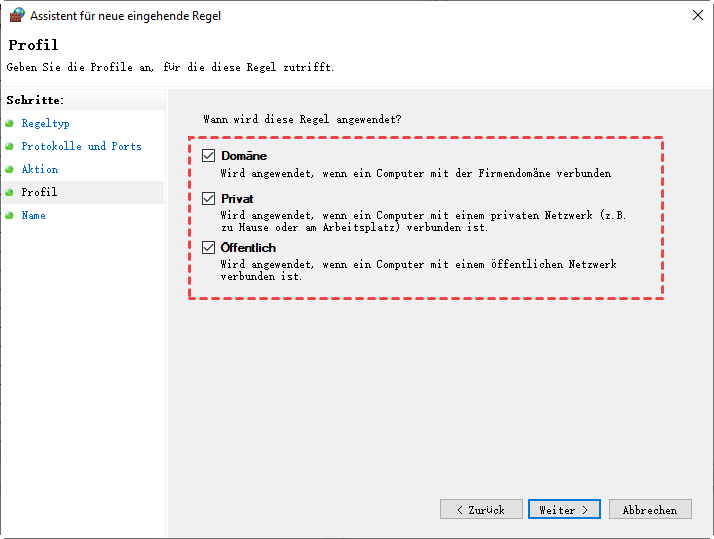
Task: Click green bullet beside Protokolle und Ports
Action: tap(10, 146)
